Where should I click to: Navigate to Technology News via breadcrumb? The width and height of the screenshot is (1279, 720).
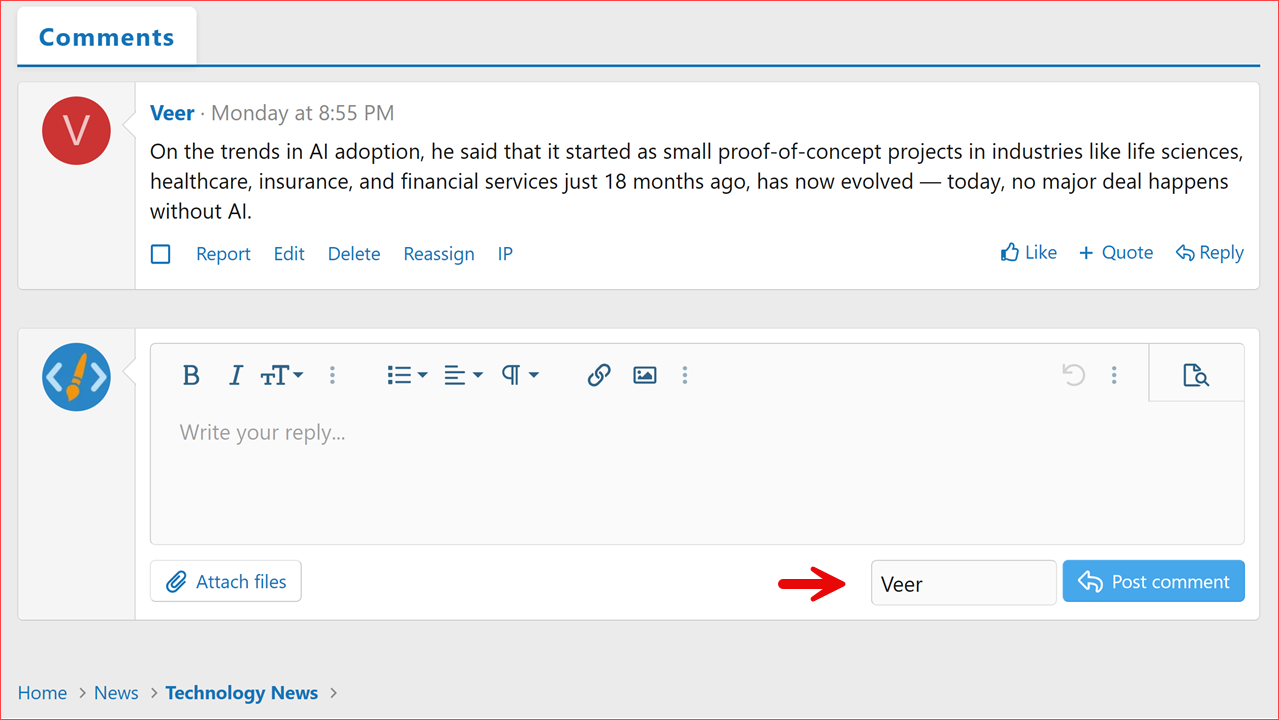click(x=241, y=692)
